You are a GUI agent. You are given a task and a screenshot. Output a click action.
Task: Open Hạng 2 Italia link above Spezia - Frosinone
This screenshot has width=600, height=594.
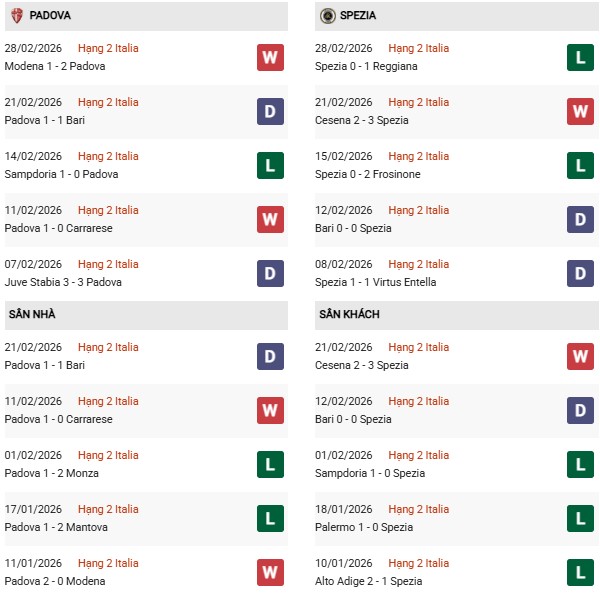[419, 156]
